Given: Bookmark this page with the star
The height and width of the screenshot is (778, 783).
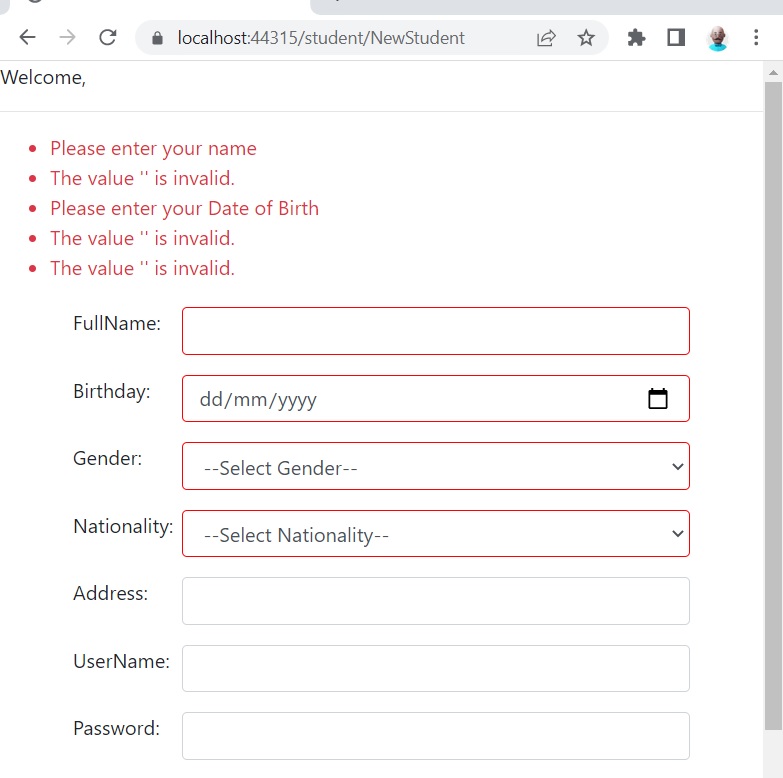Looking at the screenshot, I should tap(586, 37).
